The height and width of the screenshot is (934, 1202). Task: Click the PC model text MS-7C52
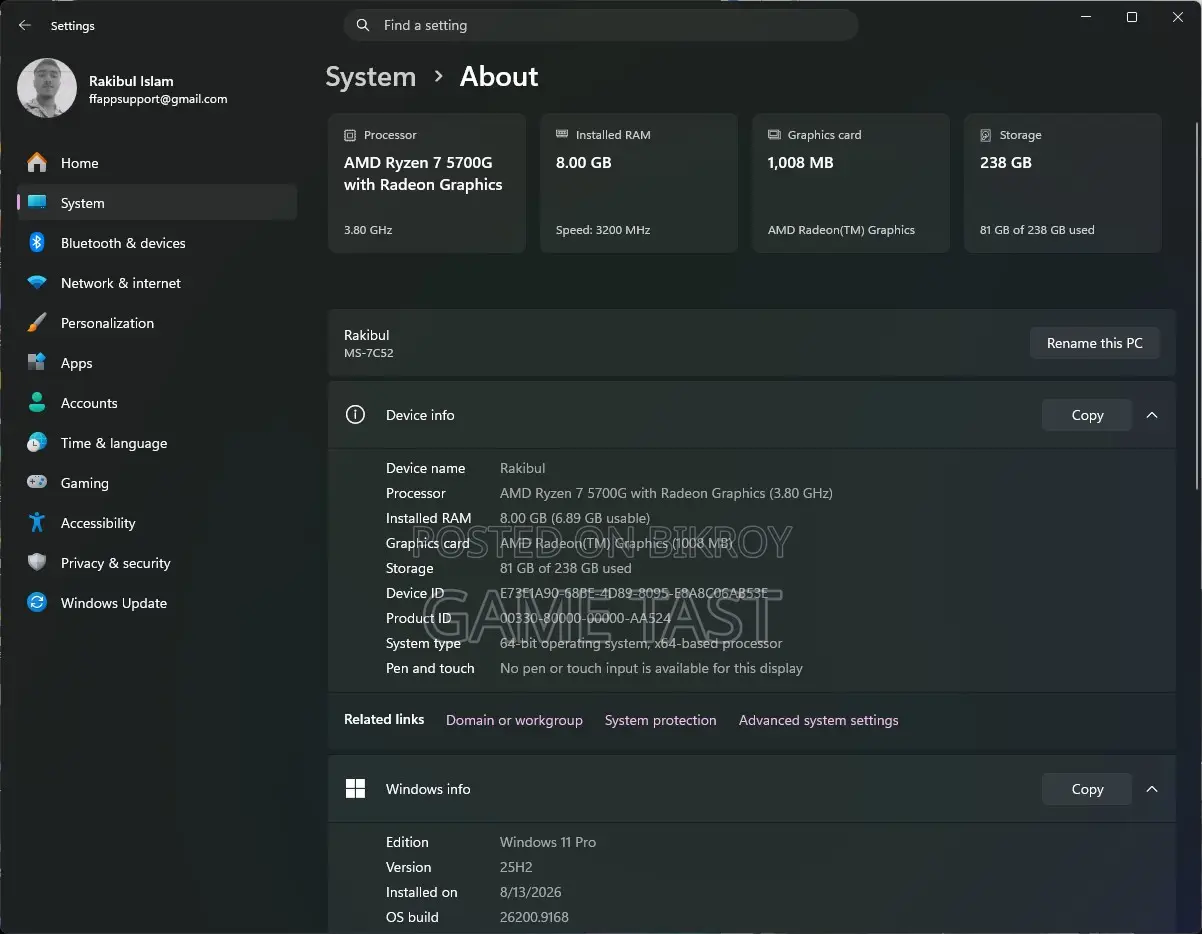point(369,353)
